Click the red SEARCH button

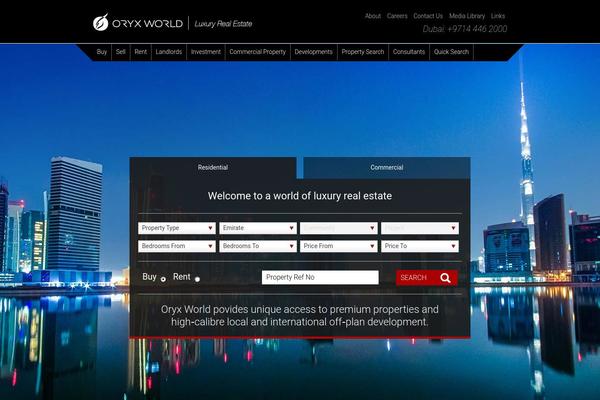(x=426, y=278)
